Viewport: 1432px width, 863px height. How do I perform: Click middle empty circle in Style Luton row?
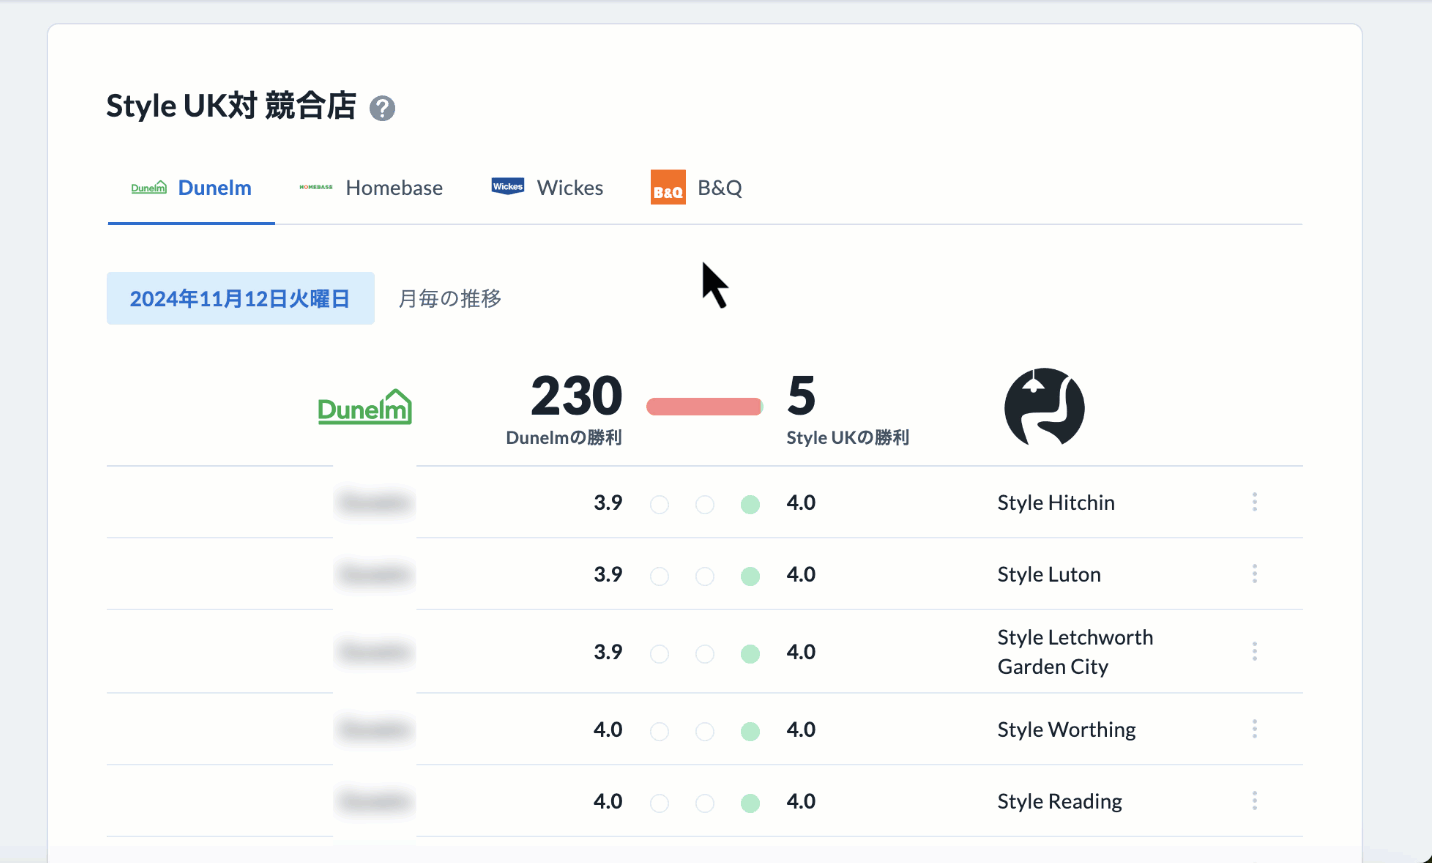[x=705, y=576]
